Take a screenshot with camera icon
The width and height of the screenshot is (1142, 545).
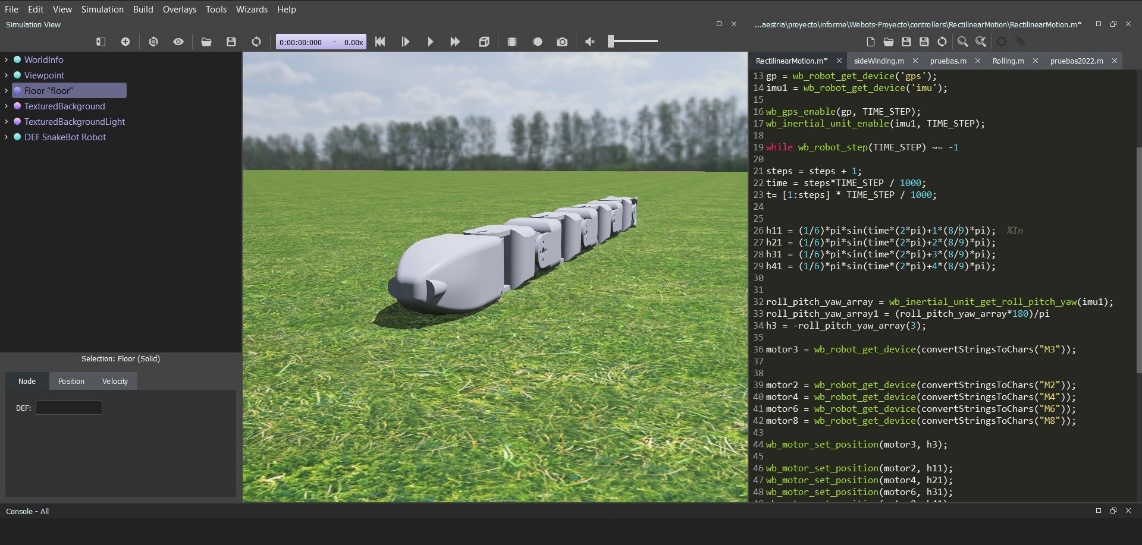pos(562,42)
